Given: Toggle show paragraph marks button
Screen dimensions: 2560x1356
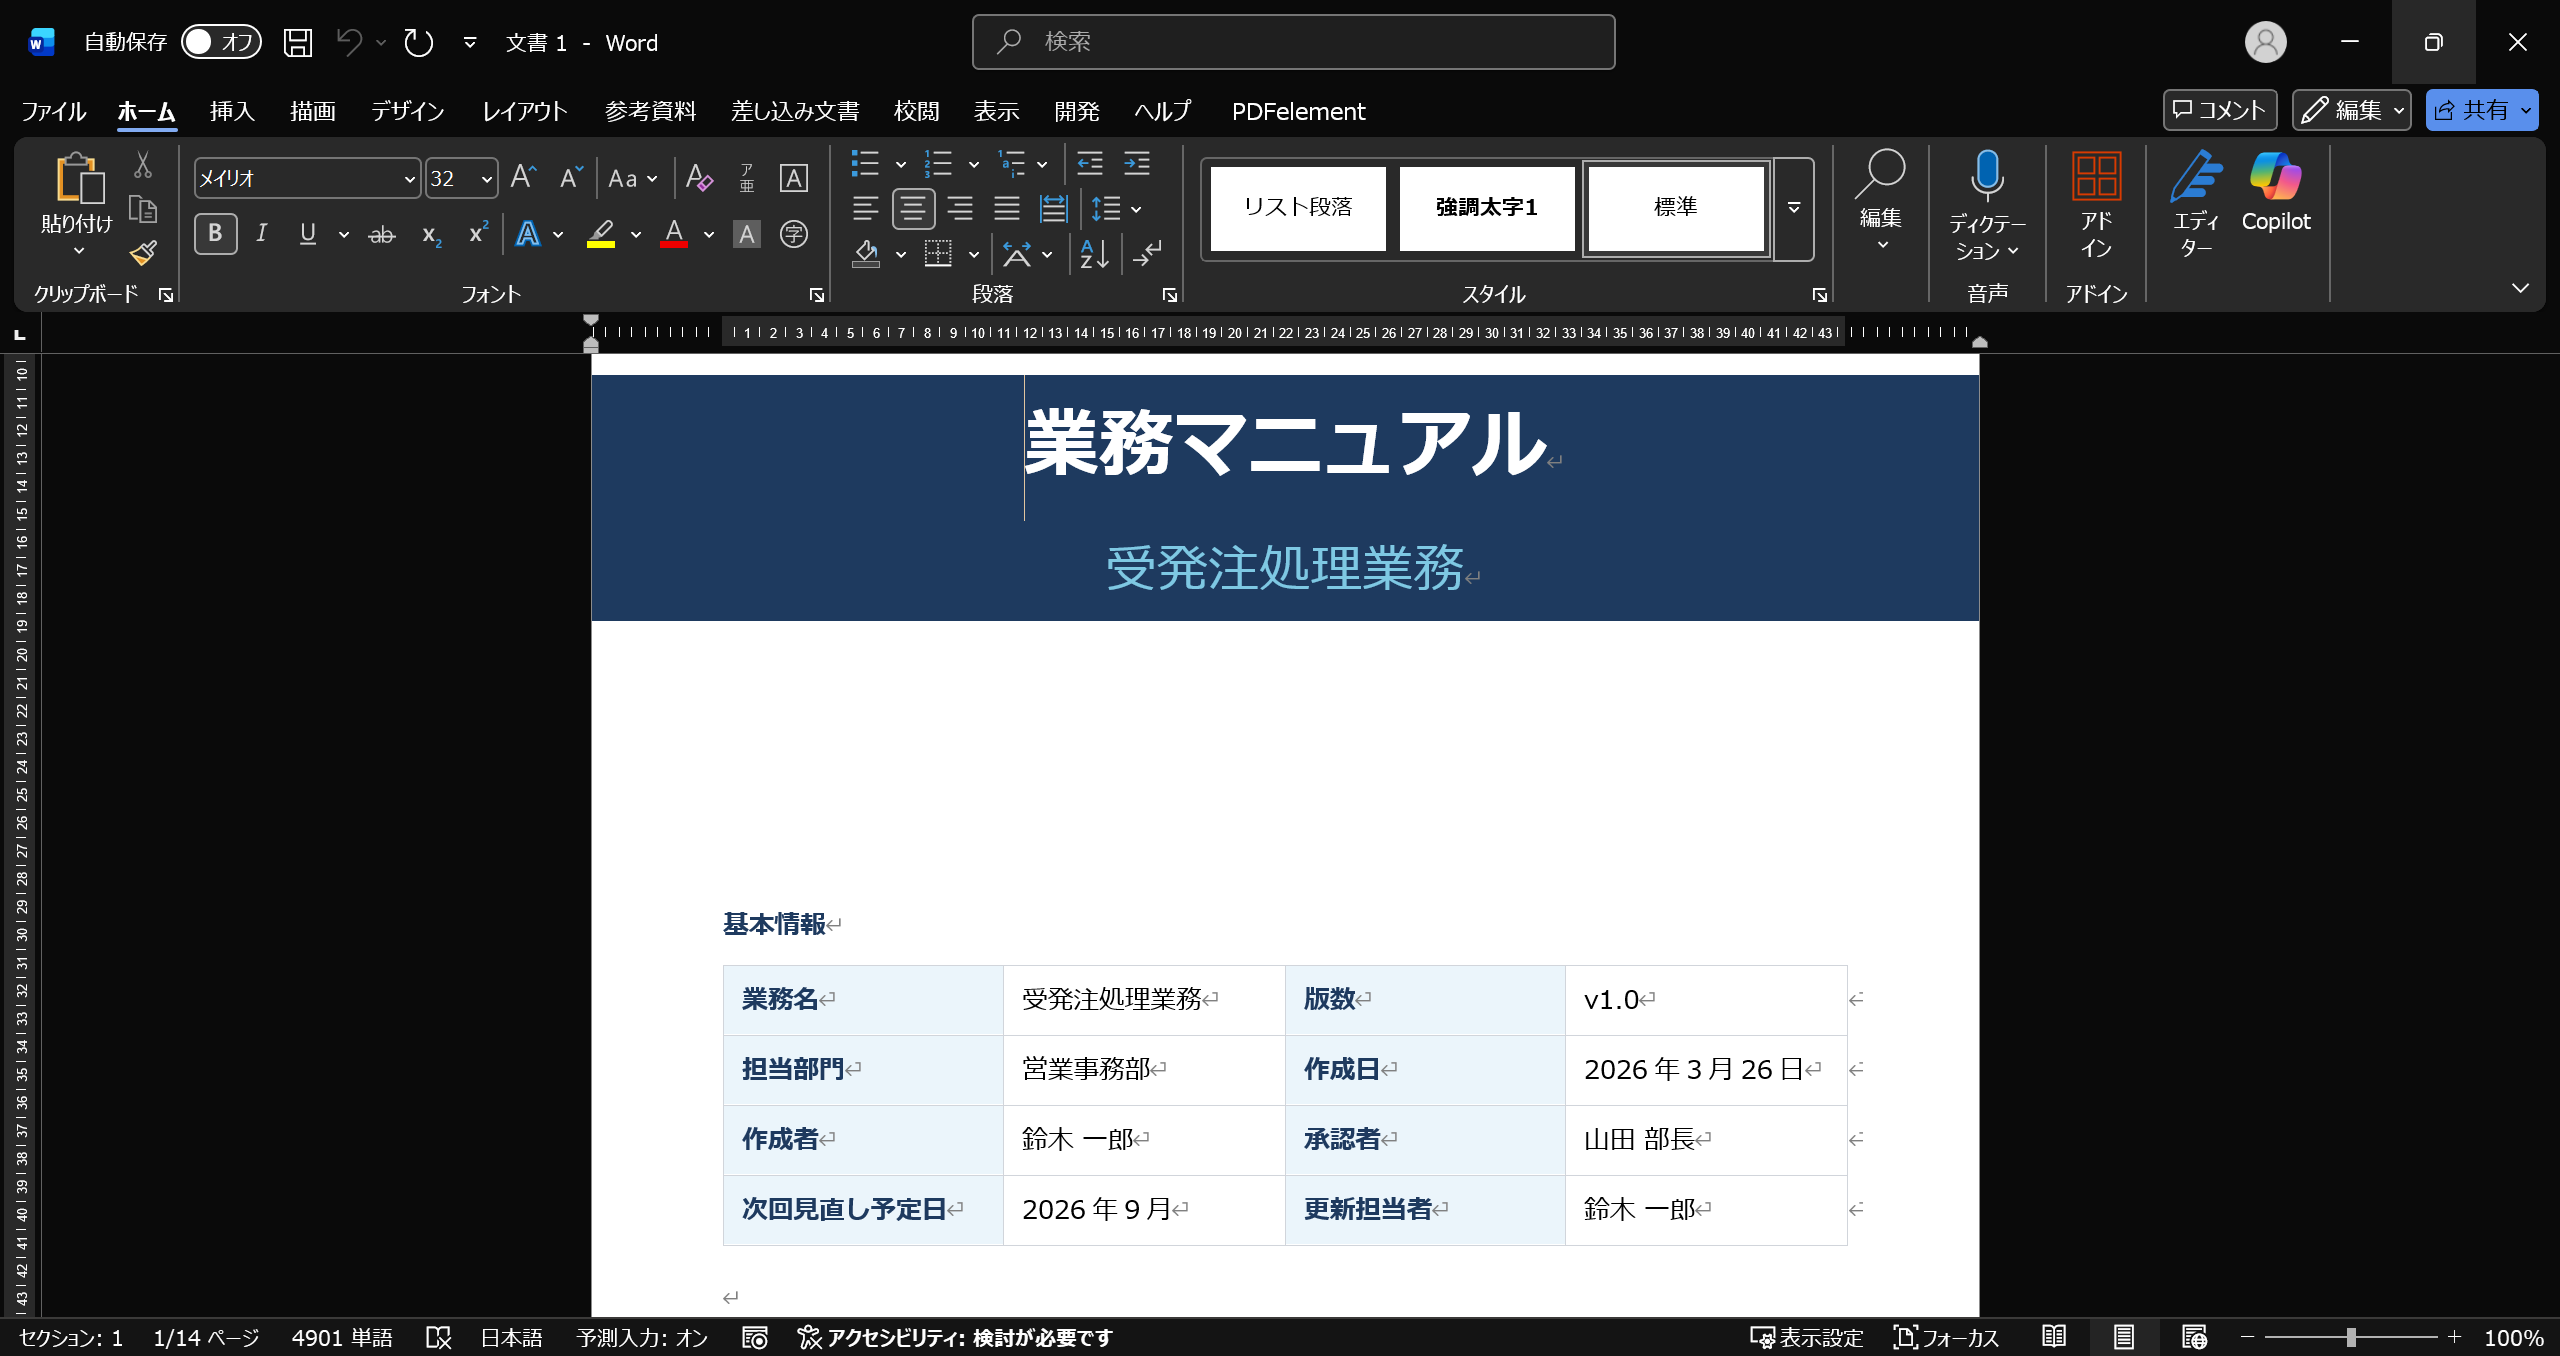Looking at the screenshot, I should [x=1147, y=254].
